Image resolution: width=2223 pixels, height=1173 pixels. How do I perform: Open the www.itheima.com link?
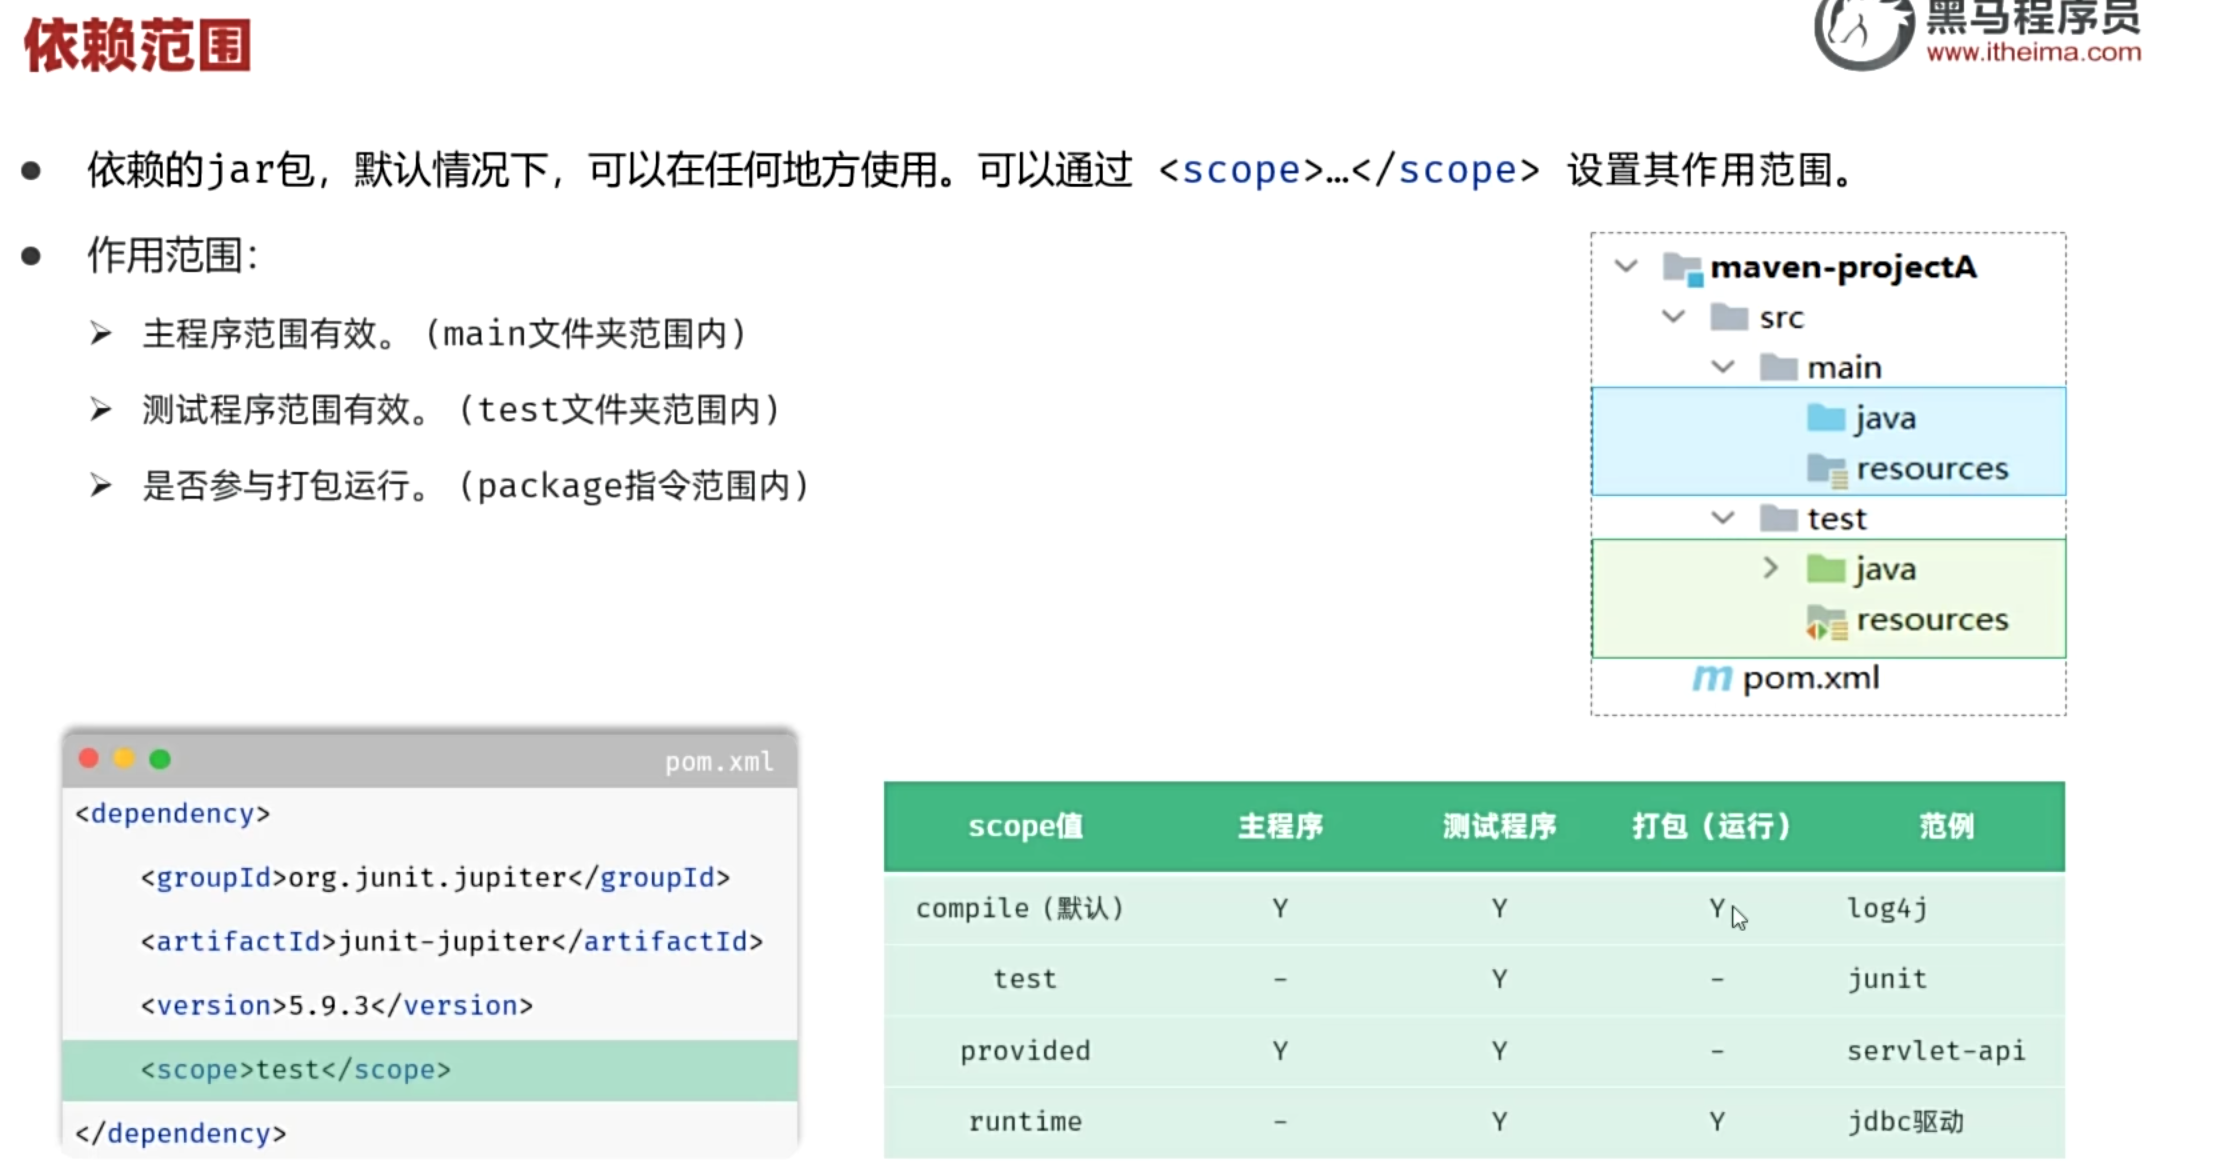pos(2033,52)
